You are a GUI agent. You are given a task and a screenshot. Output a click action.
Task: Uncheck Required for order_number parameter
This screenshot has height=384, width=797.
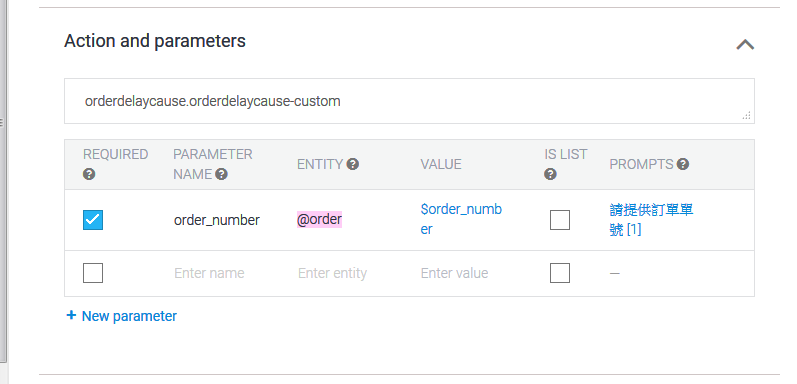point(93,220)
